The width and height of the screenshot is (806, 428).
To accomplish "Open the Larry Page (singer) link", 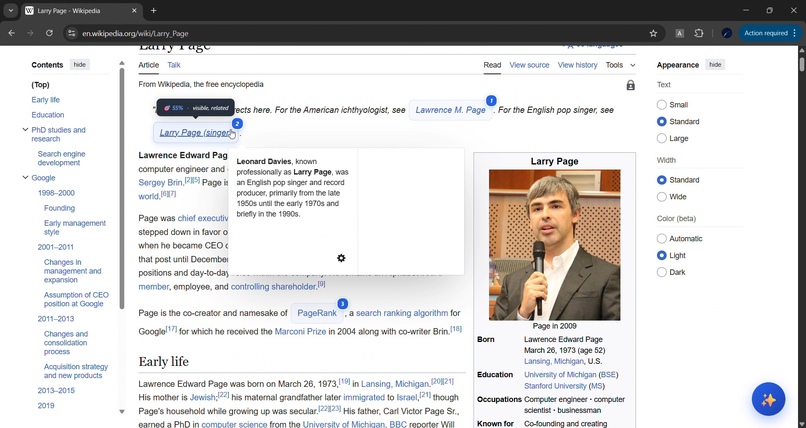I will pyautogui.click(x=195, y=133).
